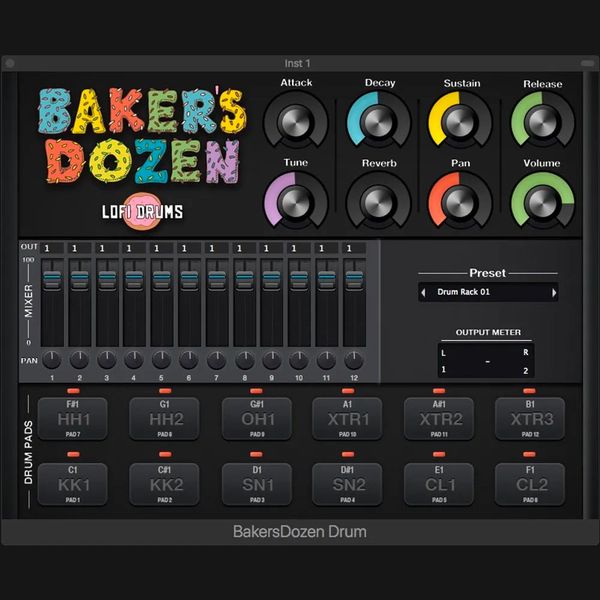This screenshot has height=600, width=600.
Task: Click the Inst 1 window title
Action: [297, 64]
